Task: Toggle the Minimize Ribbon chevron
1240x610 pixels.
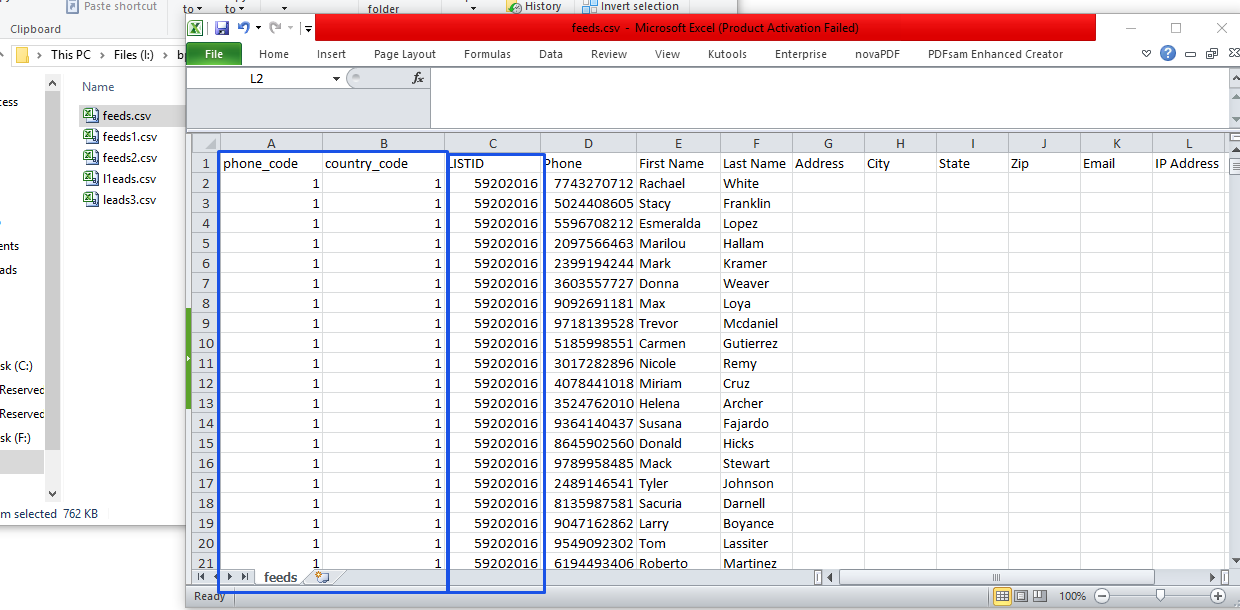Action: click(1145, 53)
